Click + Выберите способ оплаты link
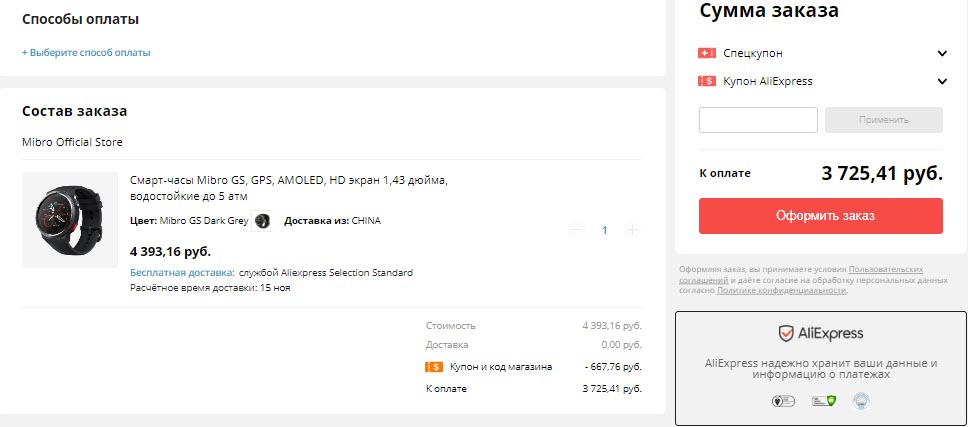The image size is (968, 427). tap(86, 52)
